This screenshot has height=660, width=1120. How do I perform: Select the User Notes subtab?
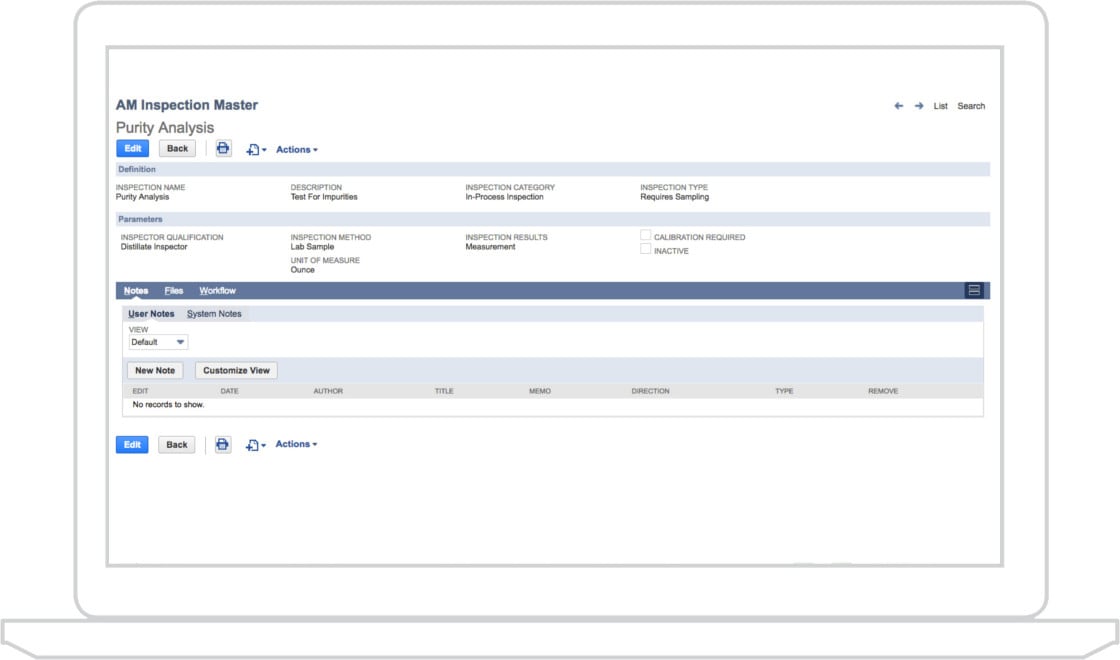coord(151,314)
